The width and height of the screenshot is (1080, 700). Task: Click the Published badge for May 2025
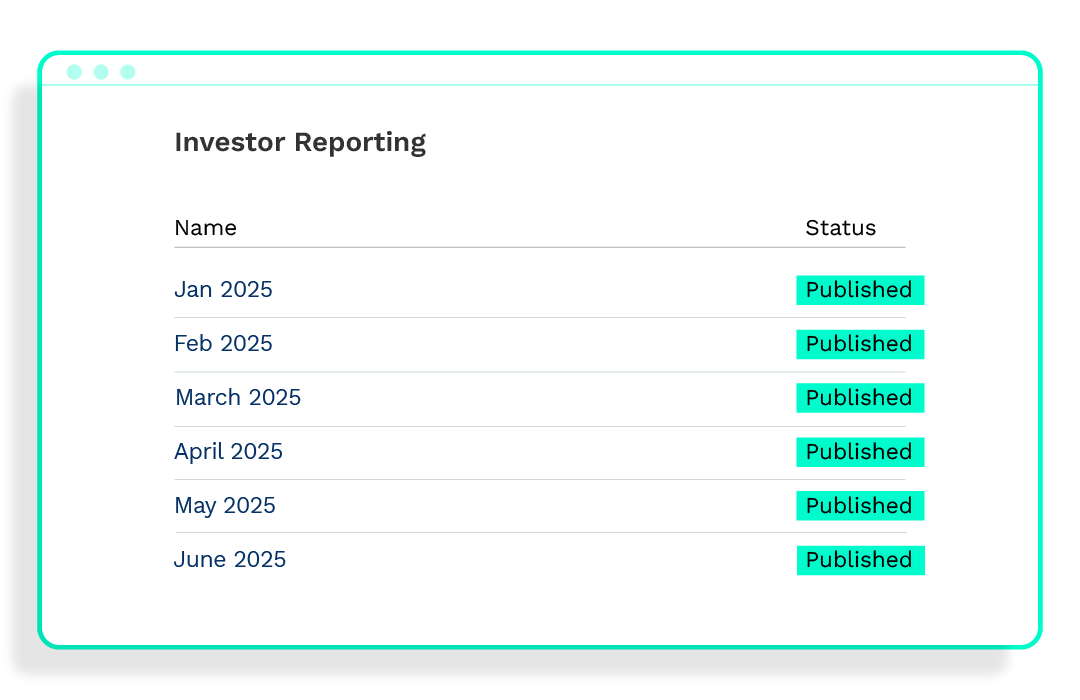(860, 506)
